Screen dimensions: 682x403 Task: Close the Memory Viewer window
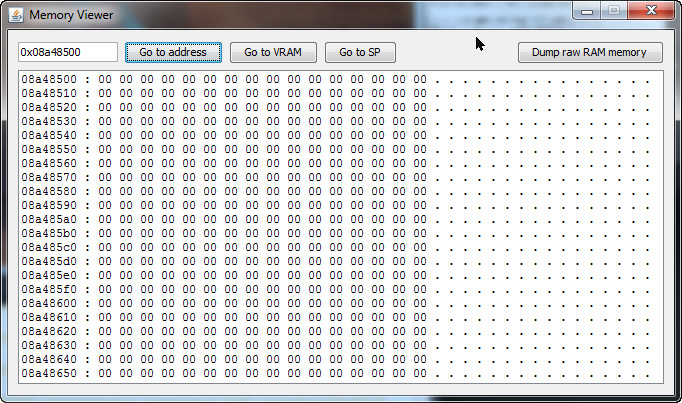651,11
